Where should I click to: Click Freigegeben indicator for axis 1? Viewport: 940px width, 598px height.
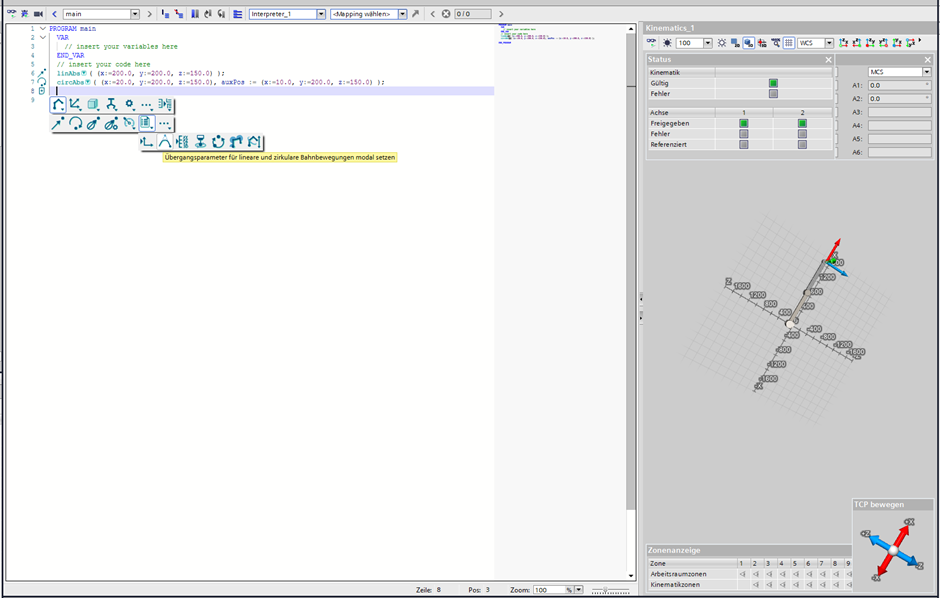[743, 123]
